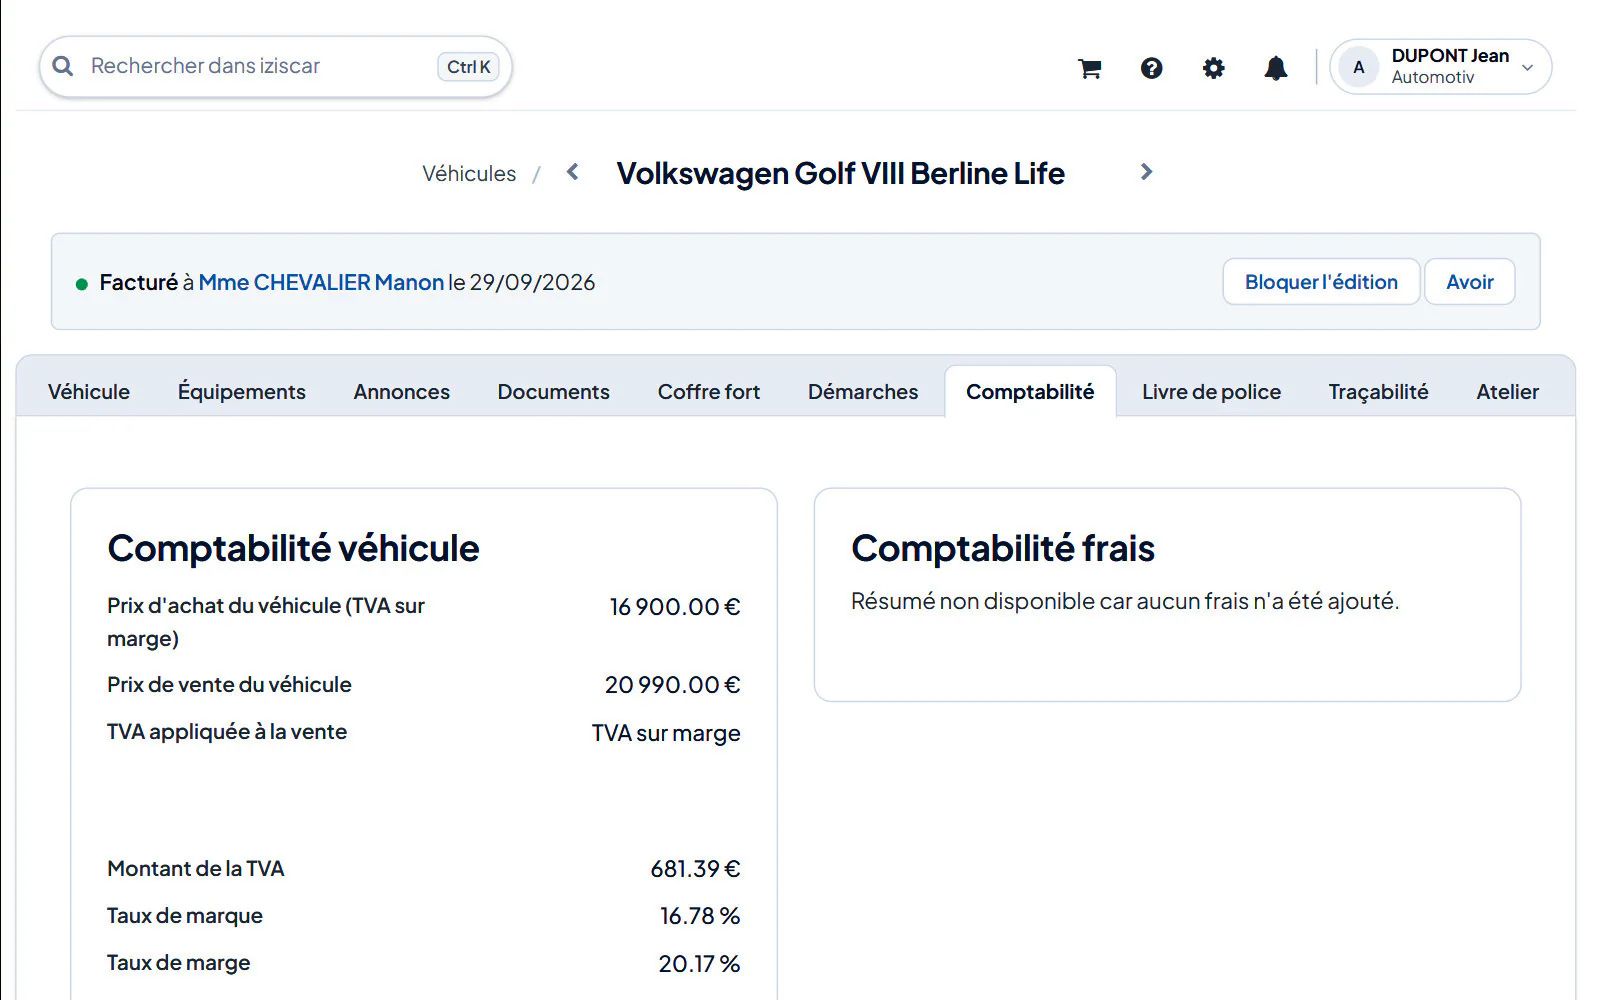Screen dimensions: 1600x1000
Task: Click the Taux de marge value 20.17 %
Action: 699,964
